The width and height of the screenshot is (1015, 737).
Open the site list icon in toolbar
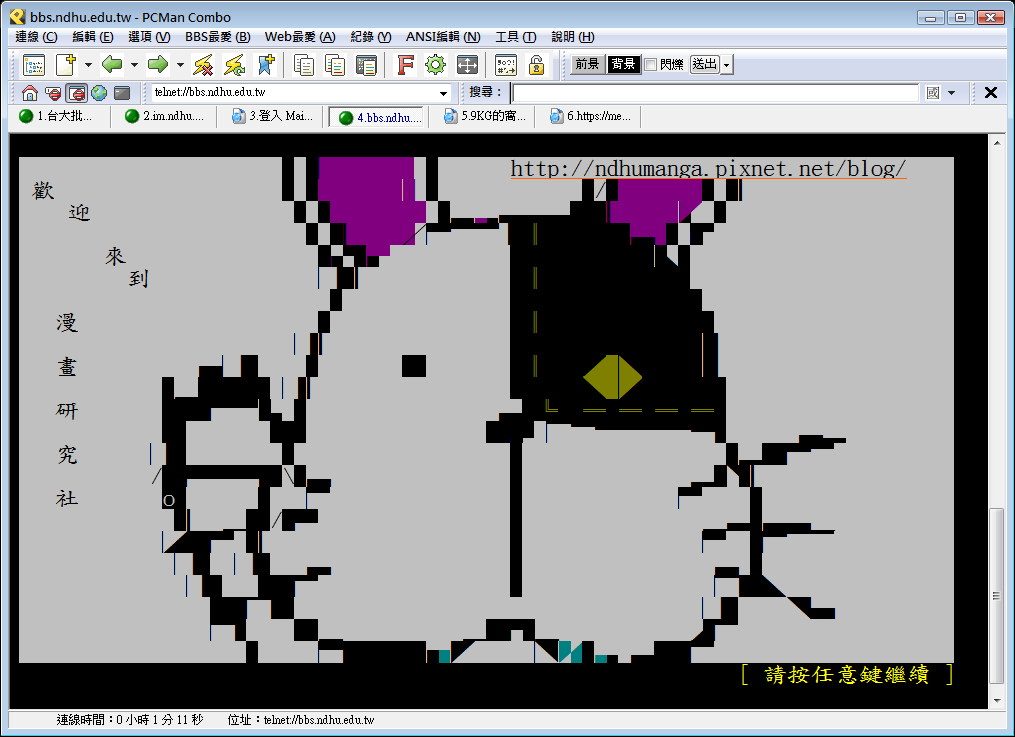[34, 65]
